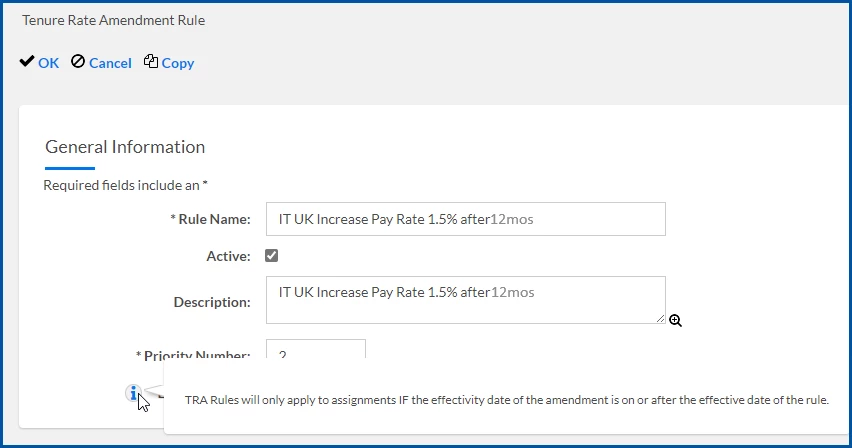Click the Required fields note text
The height and width of the screenshot is (448, 852).
(x=126, y=185)
